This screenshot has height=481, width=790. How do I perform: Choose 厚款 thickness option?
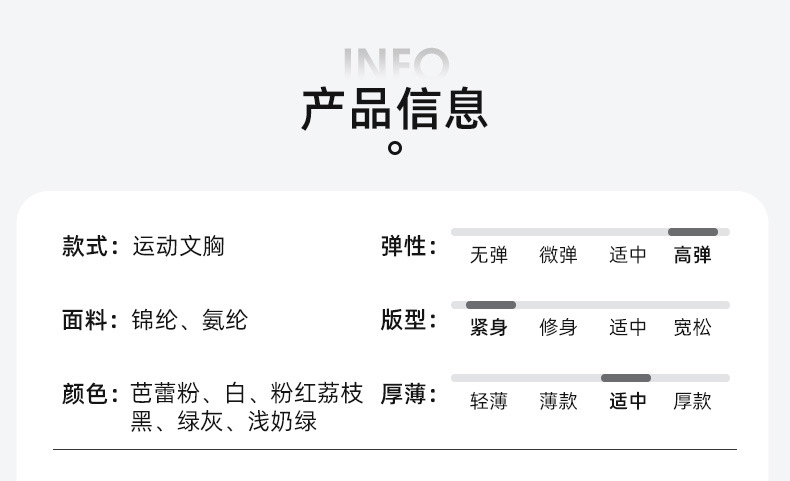[x=692, y=401]
